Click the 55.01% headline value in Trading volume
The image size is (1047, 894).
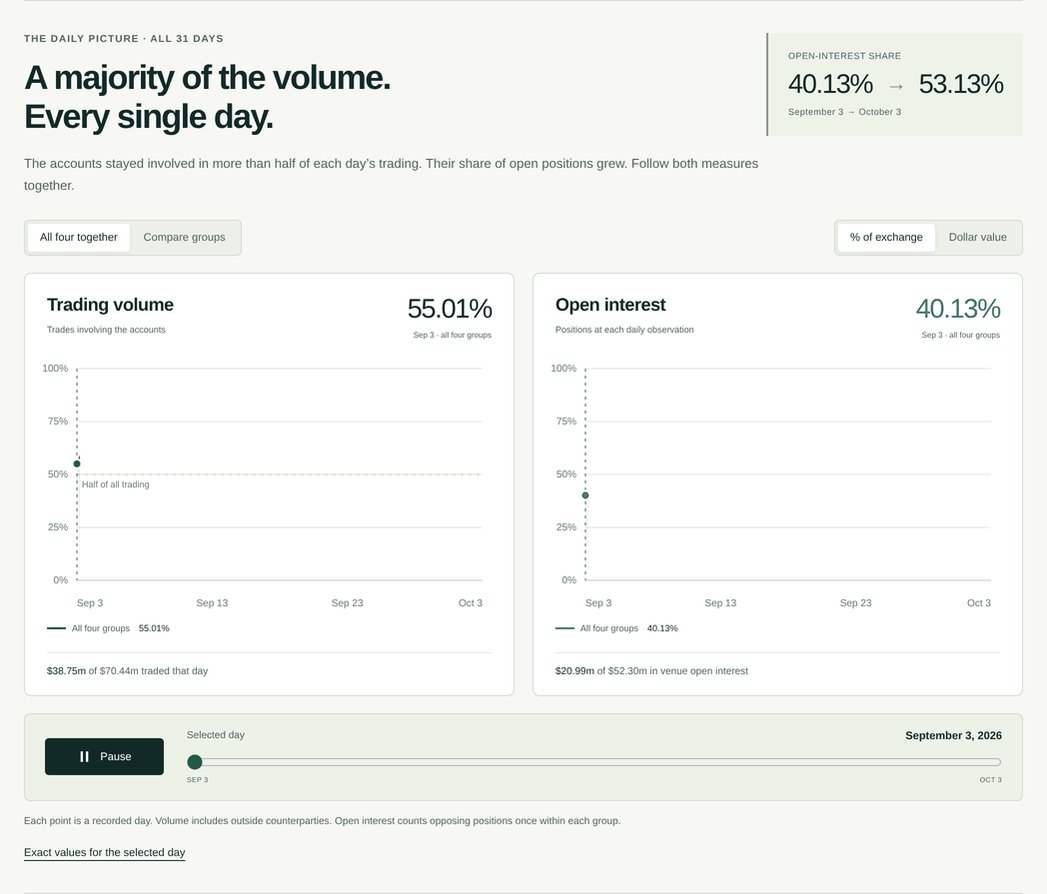tap(449, 308)
